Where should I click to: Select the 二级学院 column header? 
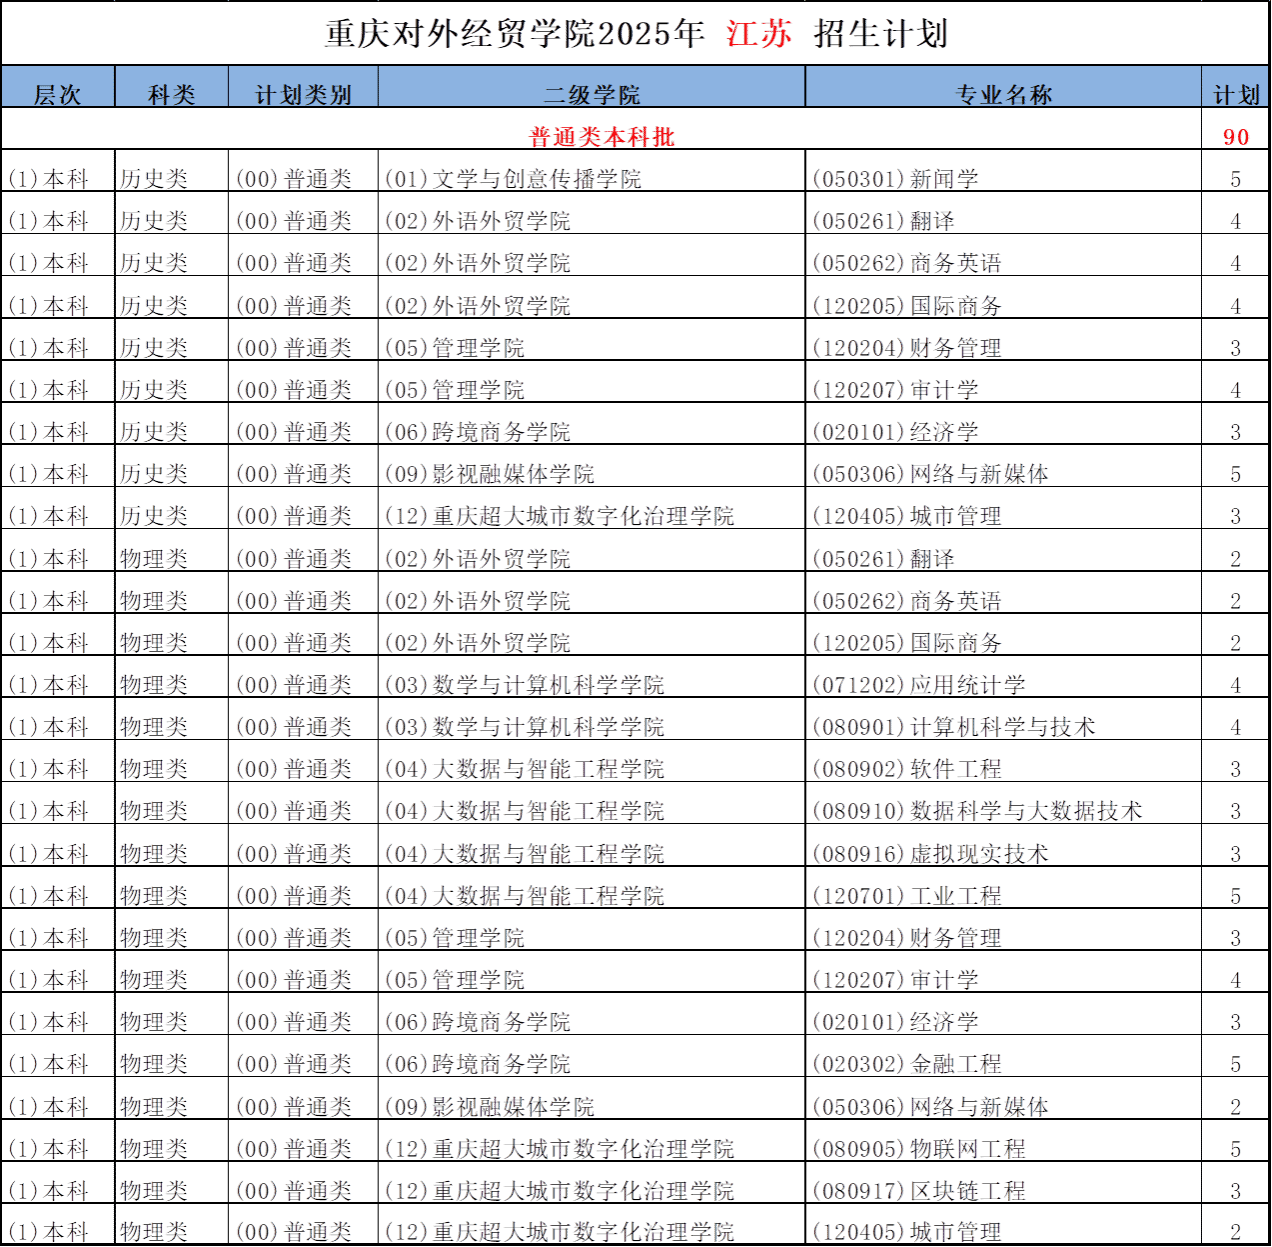pos(591,94)
